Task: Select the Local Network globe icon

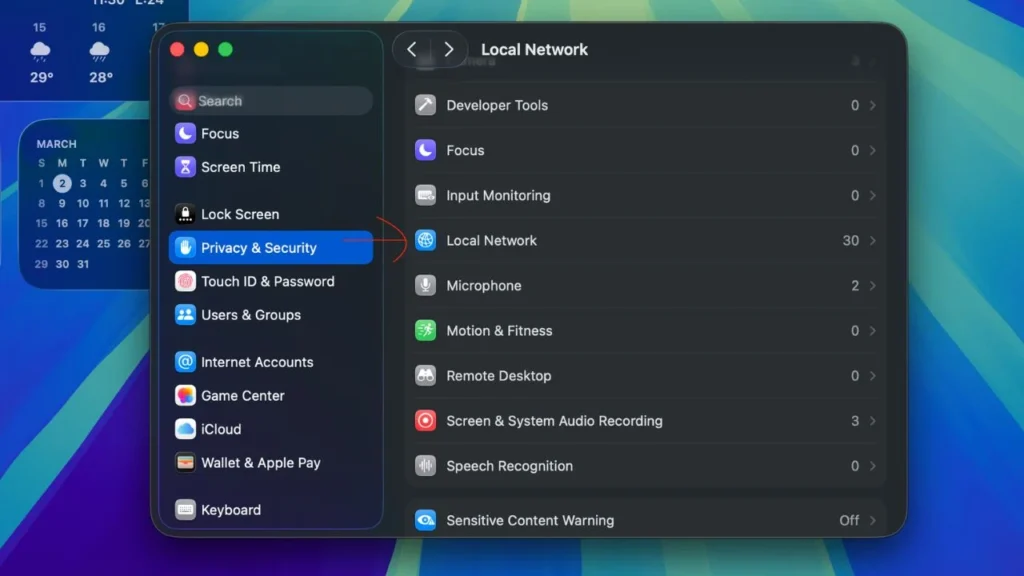Action: (x=425, y=241)
